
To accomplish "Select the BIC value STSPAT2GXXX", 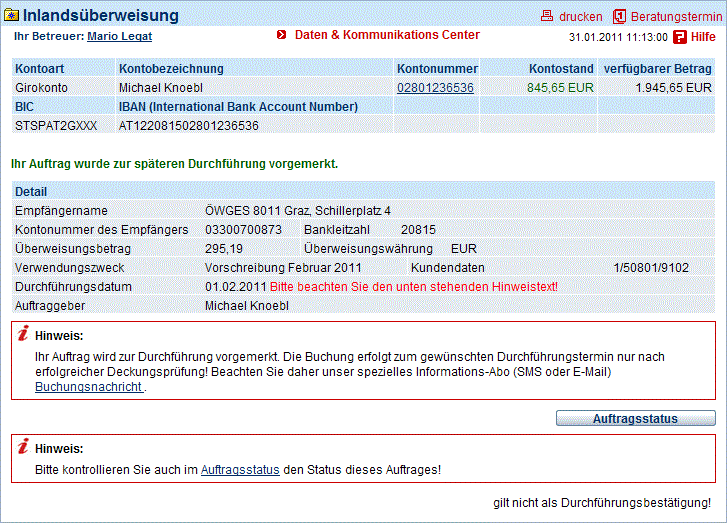I will [56, 126].
